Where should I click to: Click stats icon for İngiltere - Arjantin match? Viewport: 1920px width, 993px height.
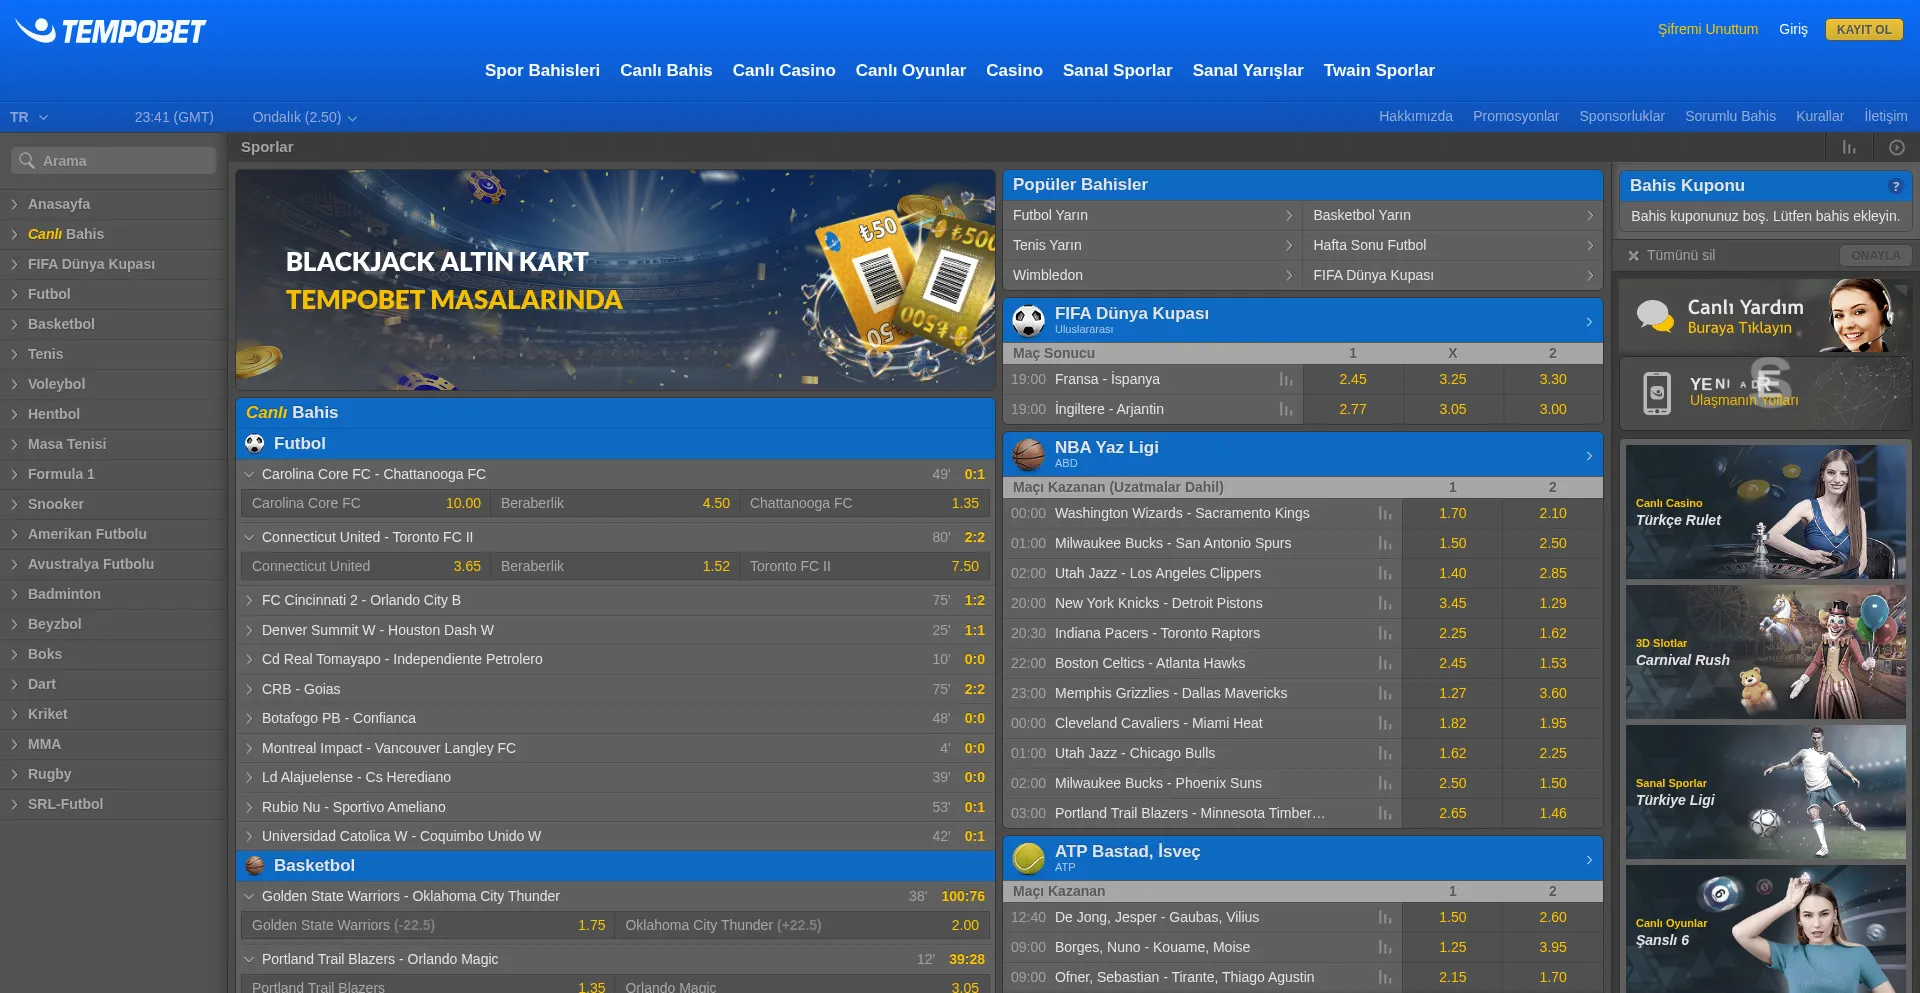(1286, 410)
